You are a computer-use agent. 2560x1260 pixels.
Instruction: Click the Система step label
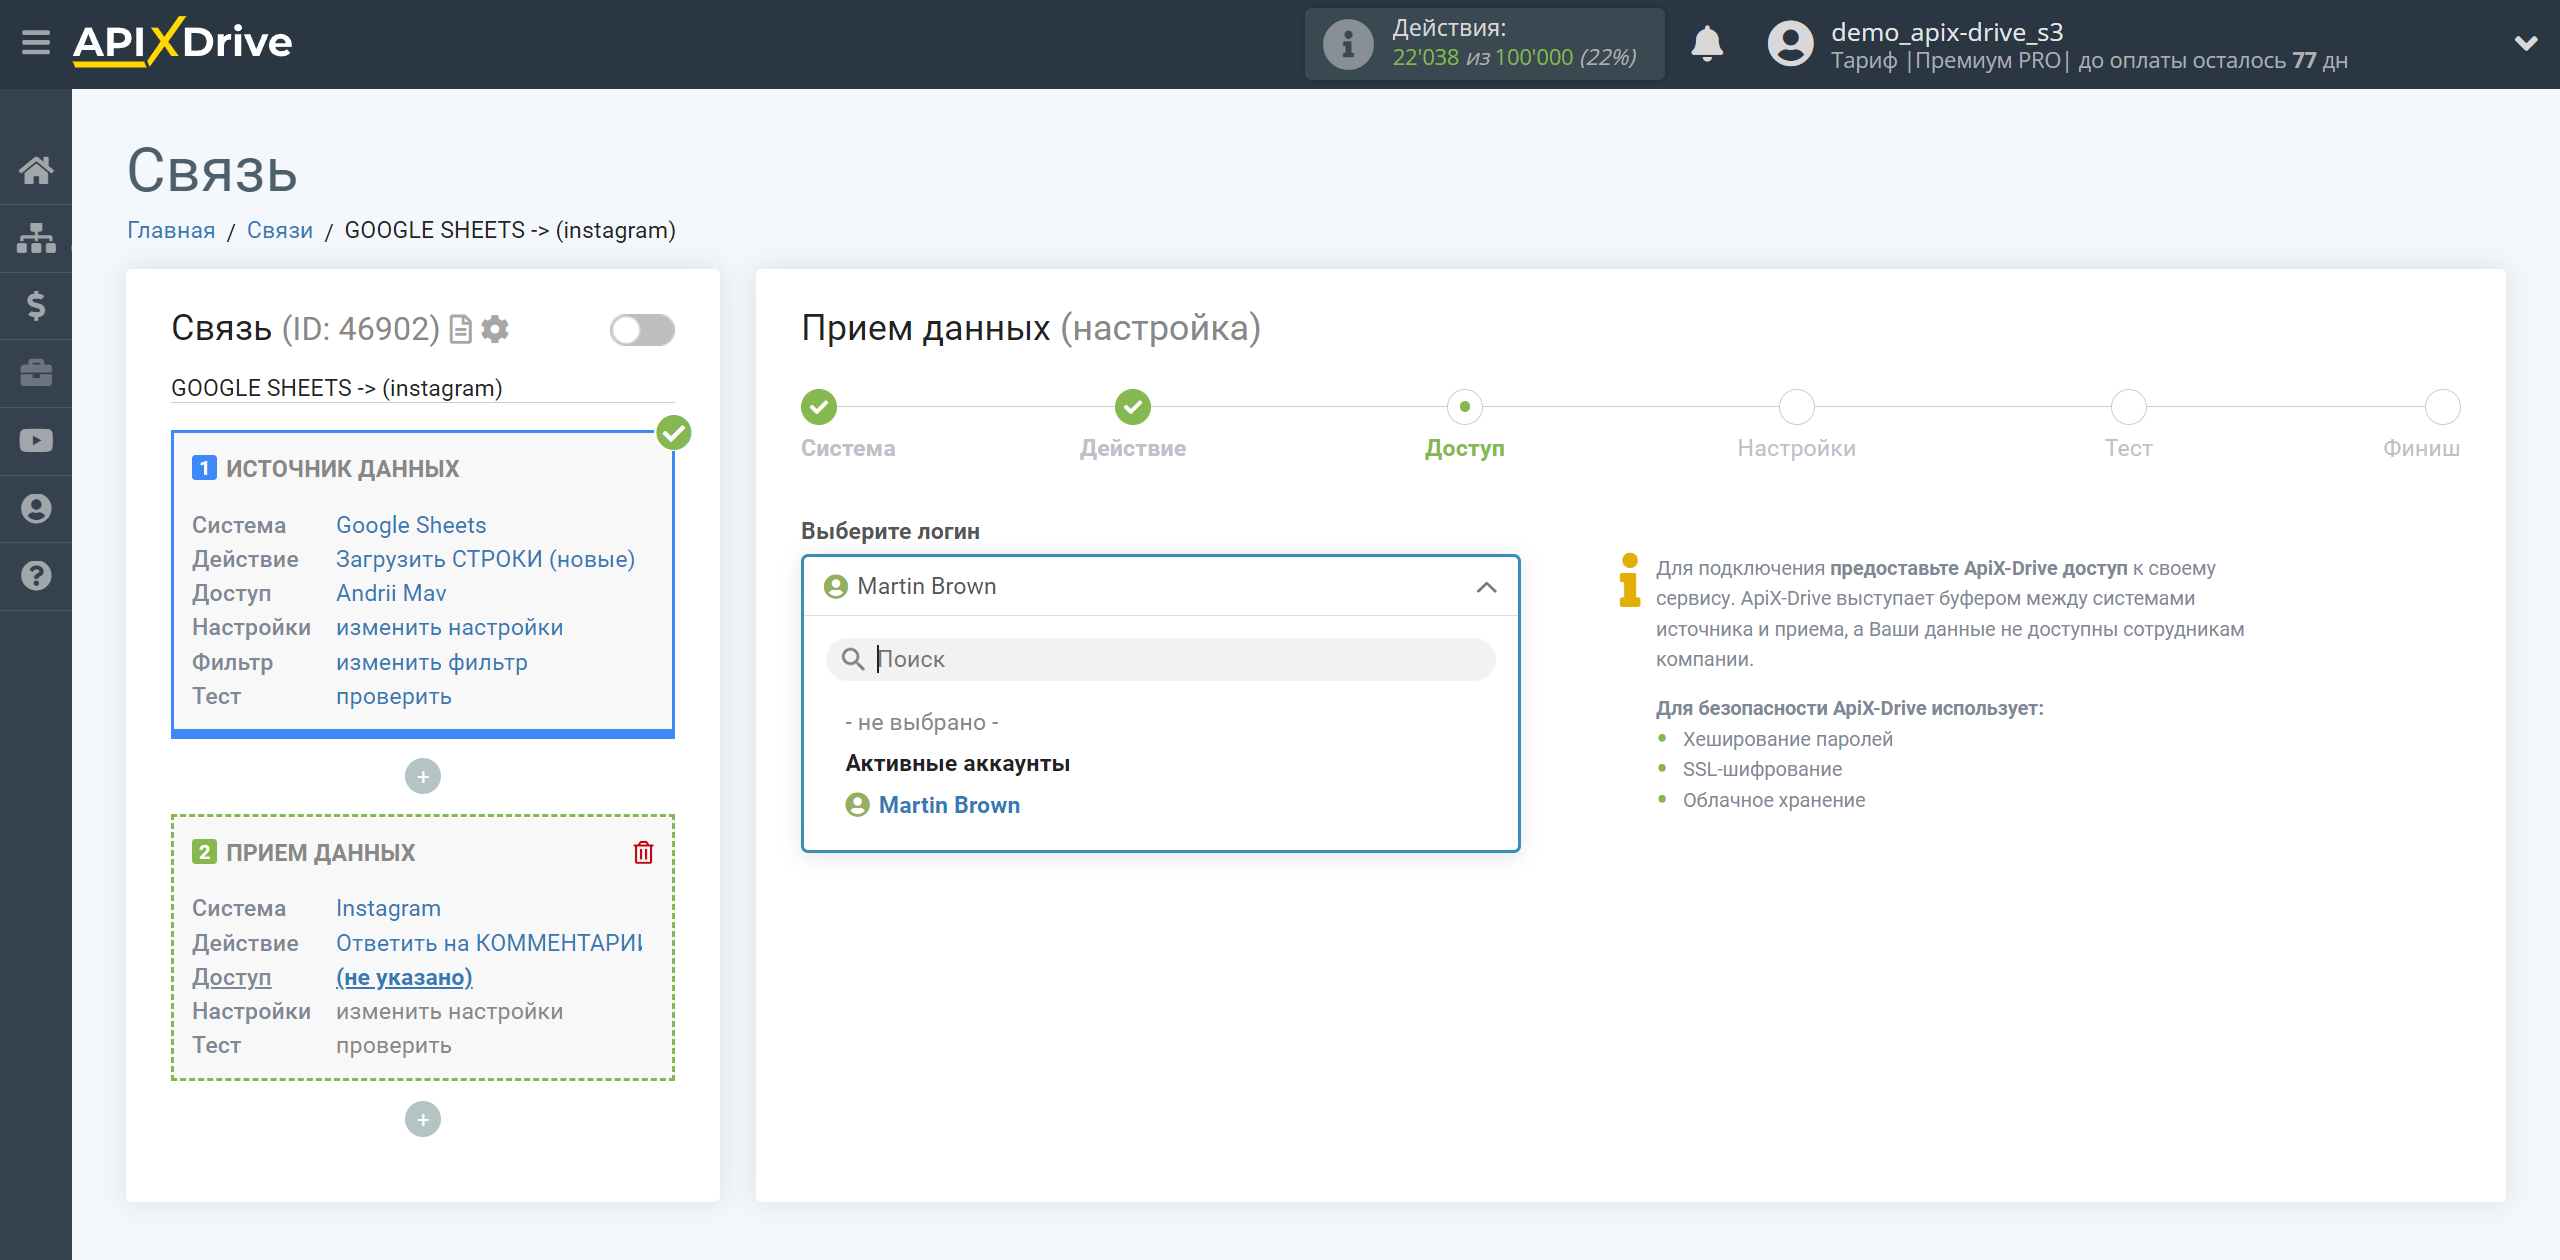tap(848, 448)
